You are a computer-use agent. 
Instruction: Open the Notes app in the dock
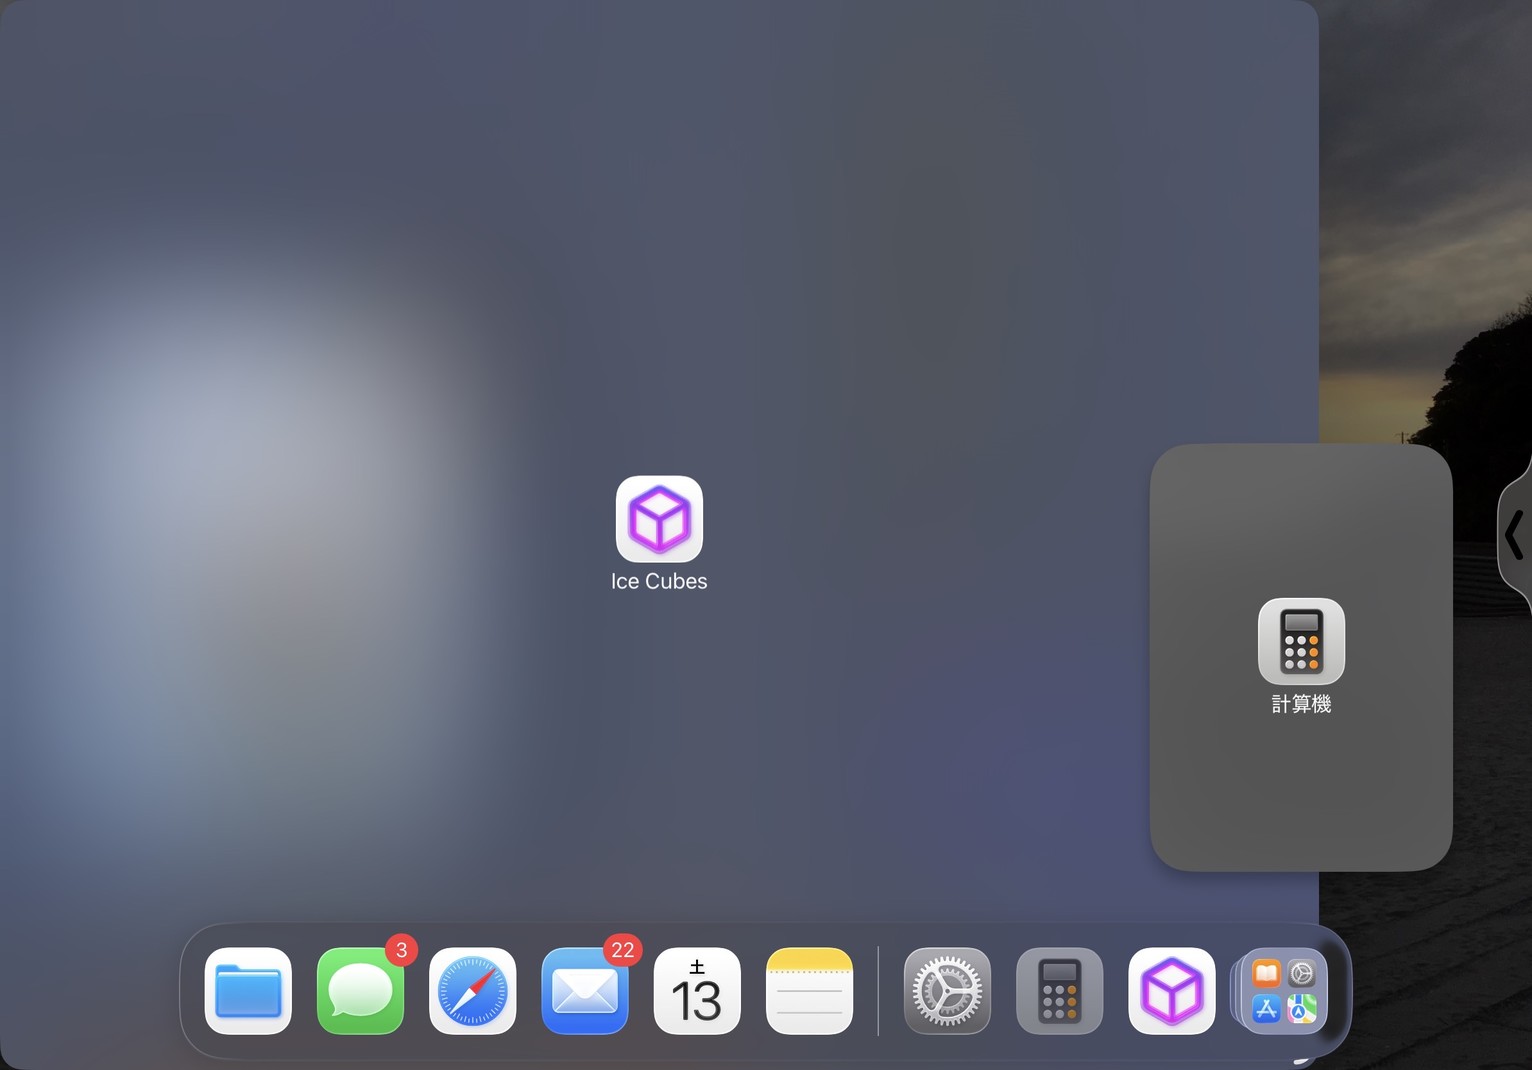point(809,991)
